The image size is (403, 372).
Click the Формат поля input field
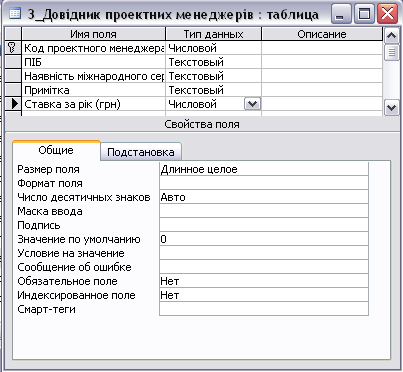click(264, 183)
